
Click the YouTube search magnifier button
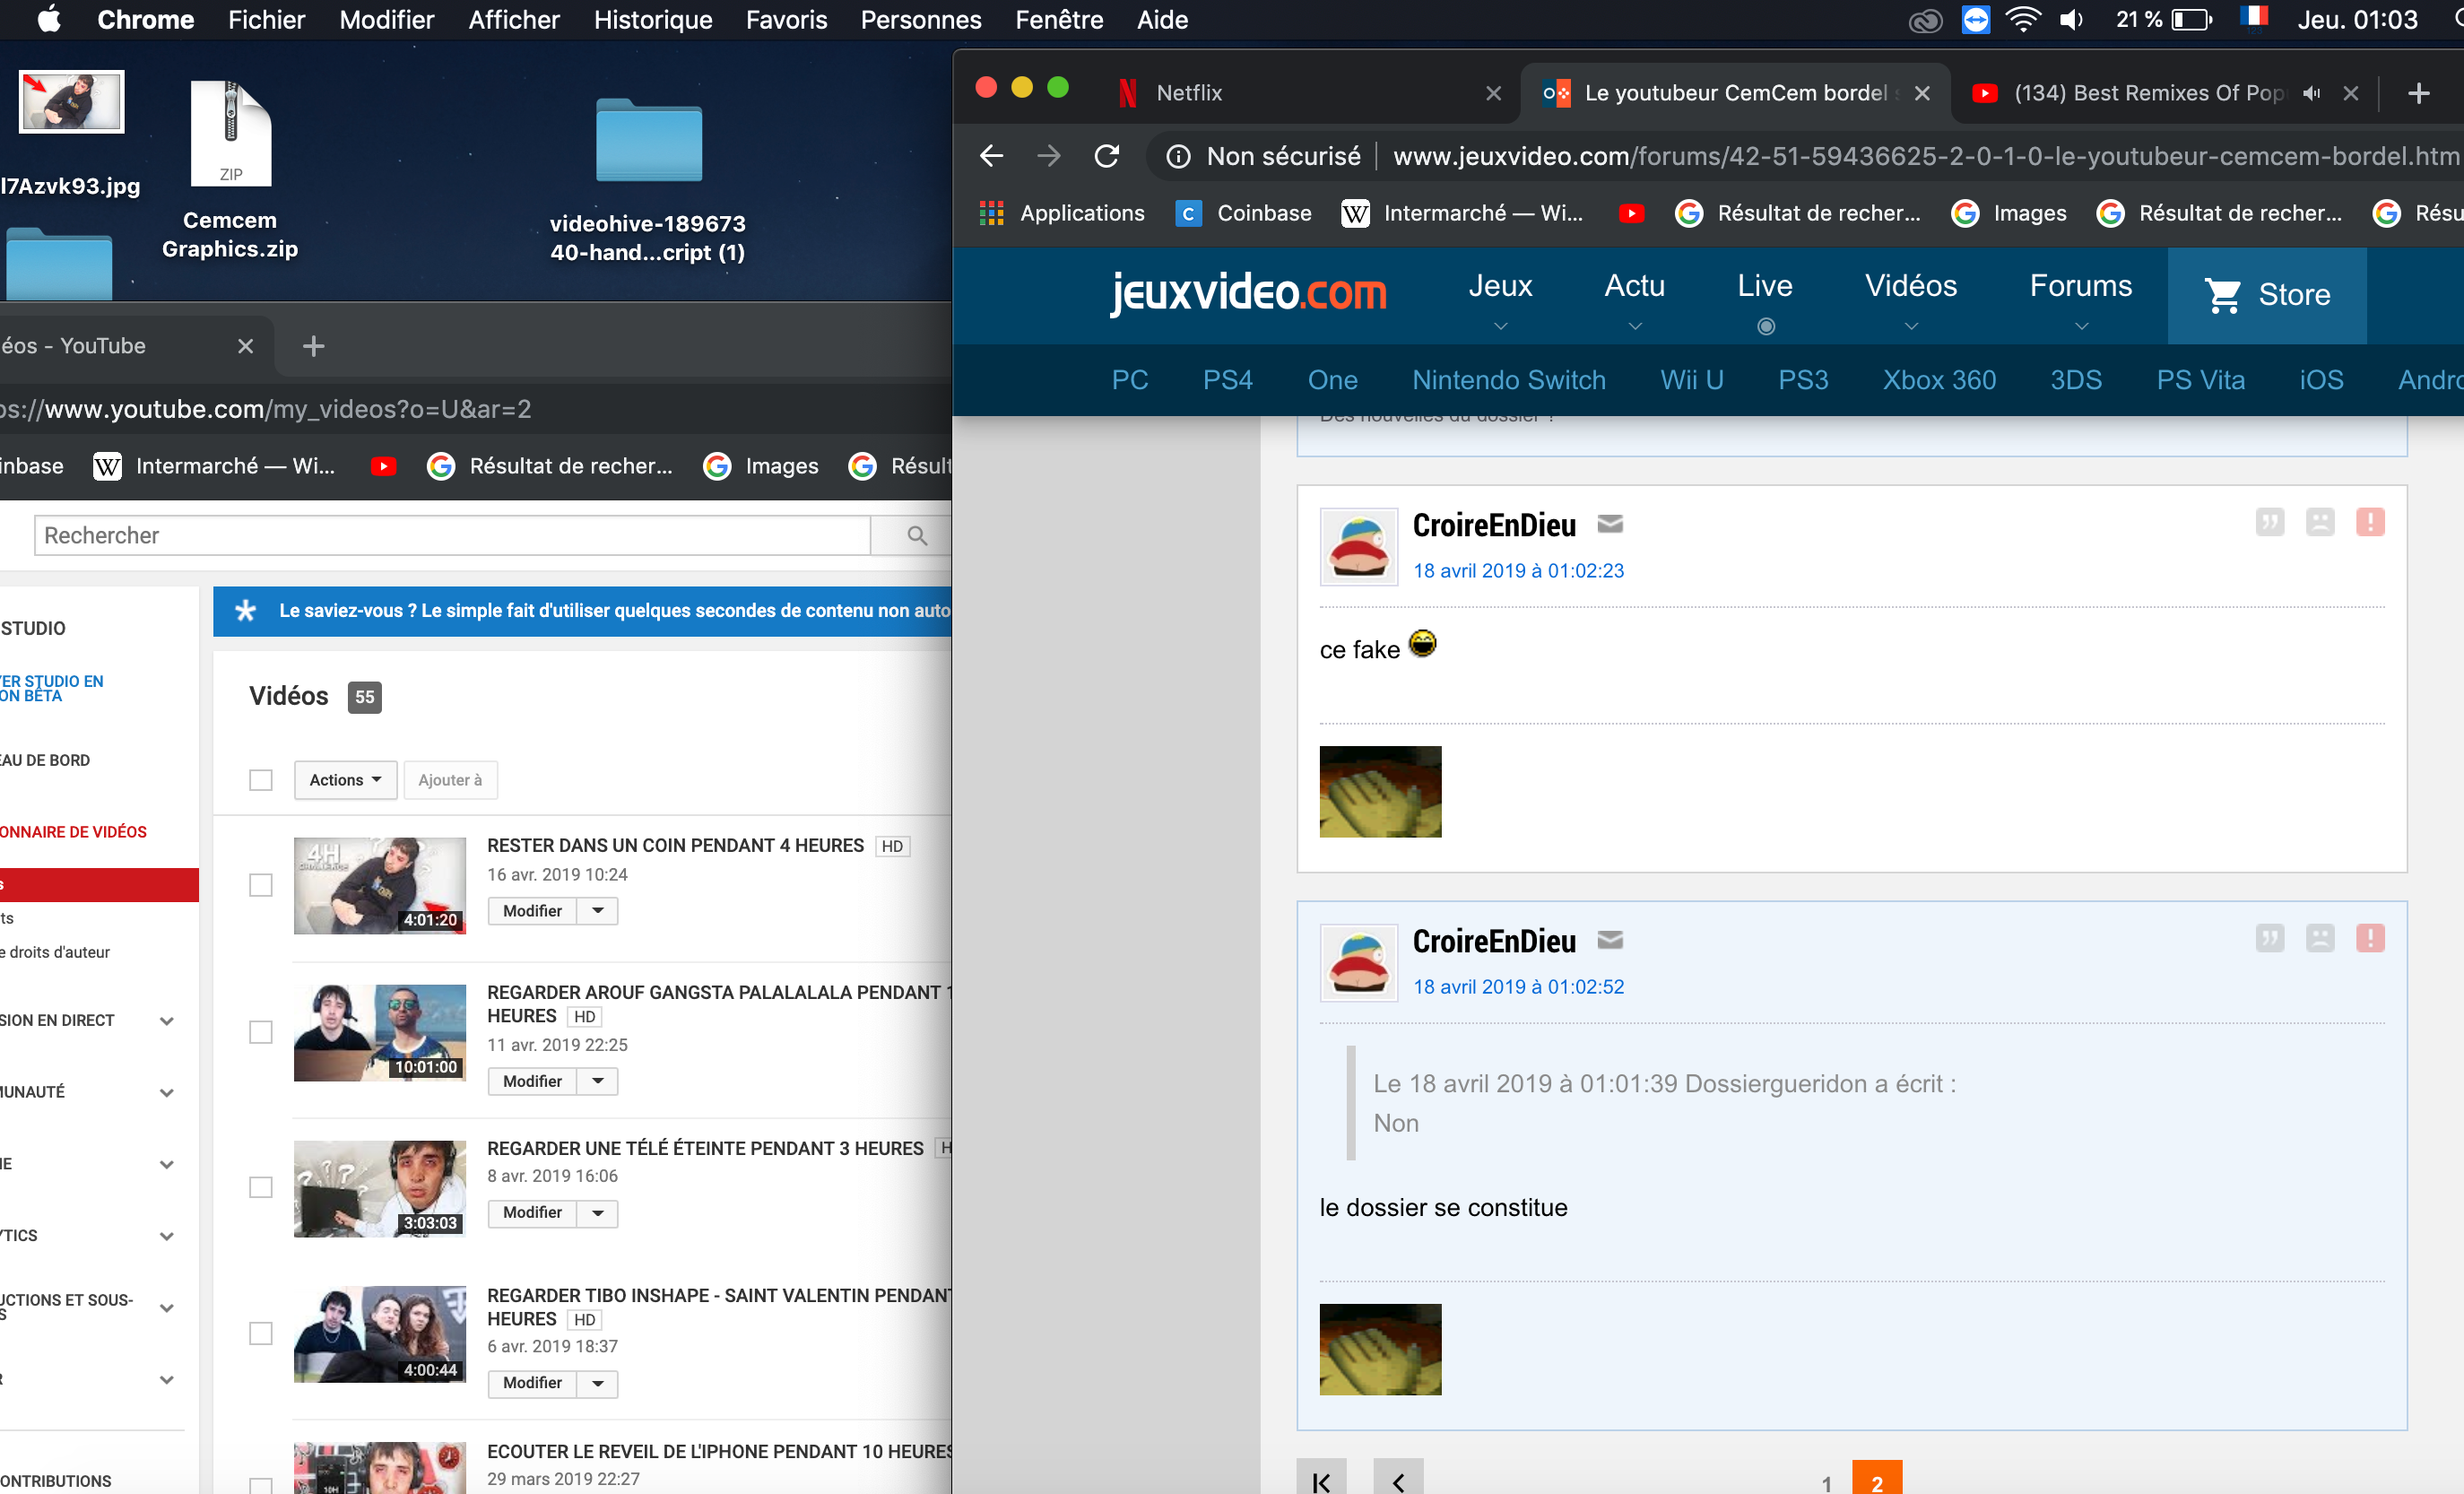(916, 535)
